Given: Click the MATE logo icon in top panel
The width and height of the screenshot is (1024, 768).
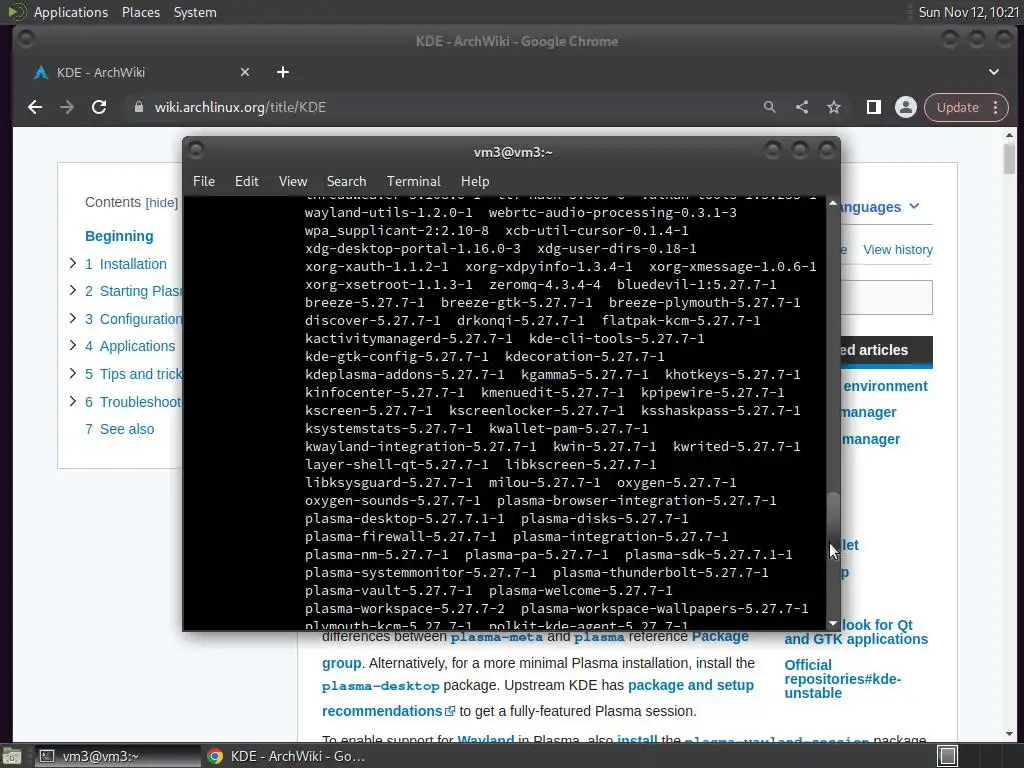Looking at the screenshot, I should click(16, 12).
